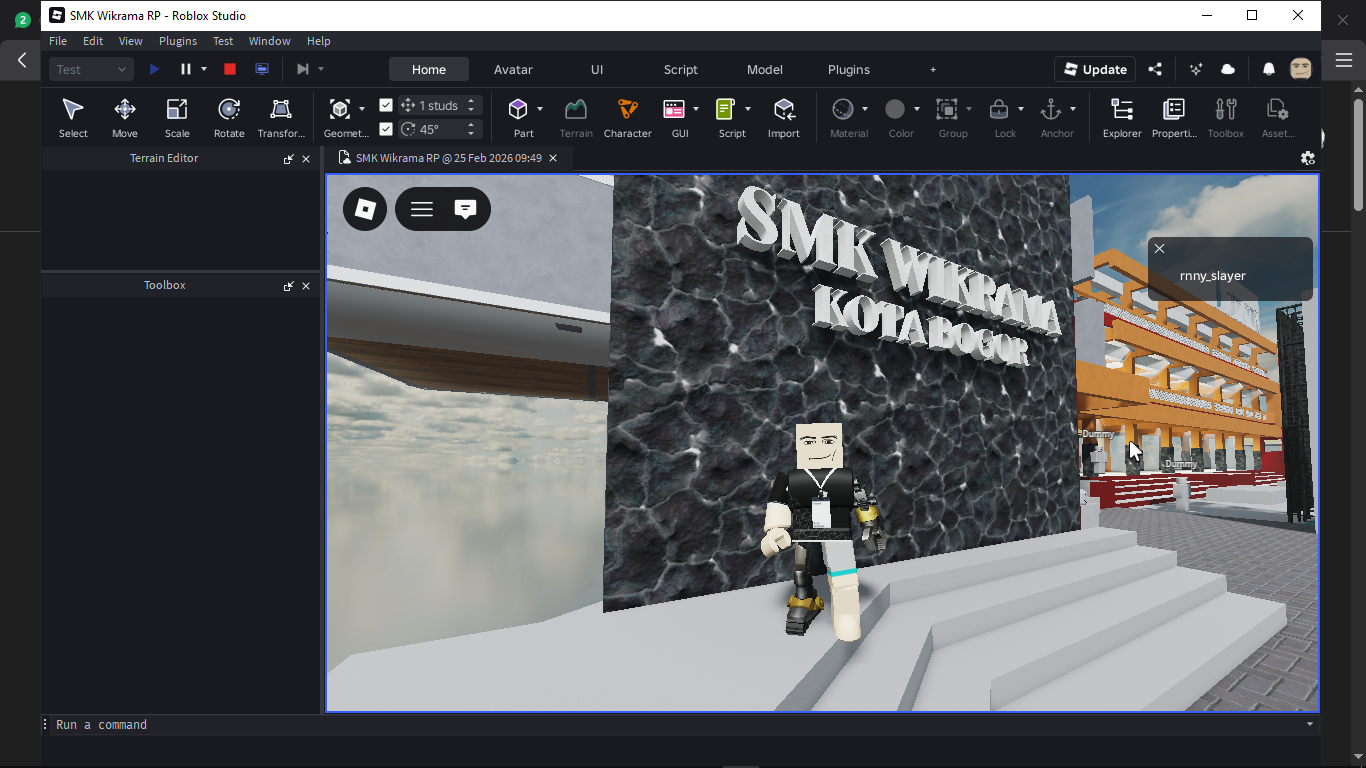Open the notifications bell
Image resolution: width=1366 pixels, height=768 pixels.
point(1268,69)
